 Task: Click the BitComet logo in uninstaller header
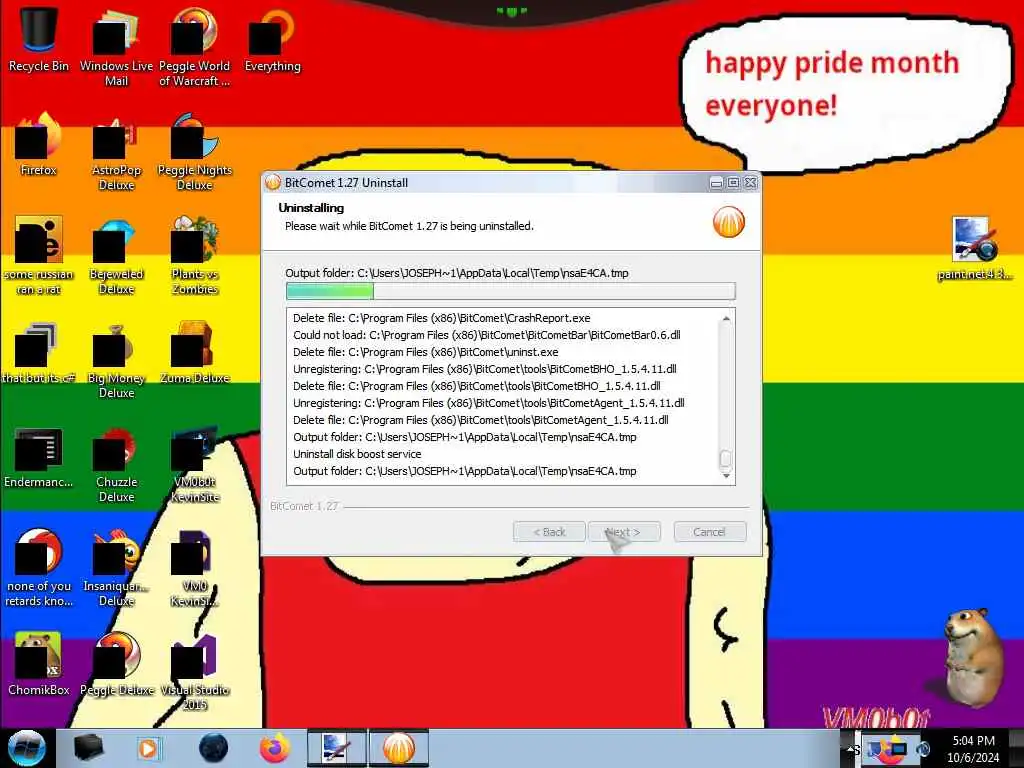(728, 222)
